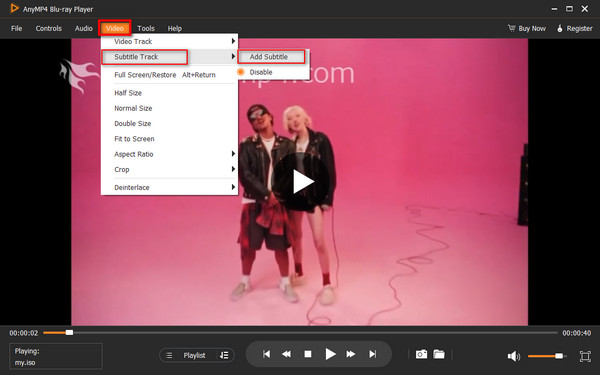Click the AnyMP4 Blu-ray Player logo icon
600x375 pixels.
pos(14,8)
